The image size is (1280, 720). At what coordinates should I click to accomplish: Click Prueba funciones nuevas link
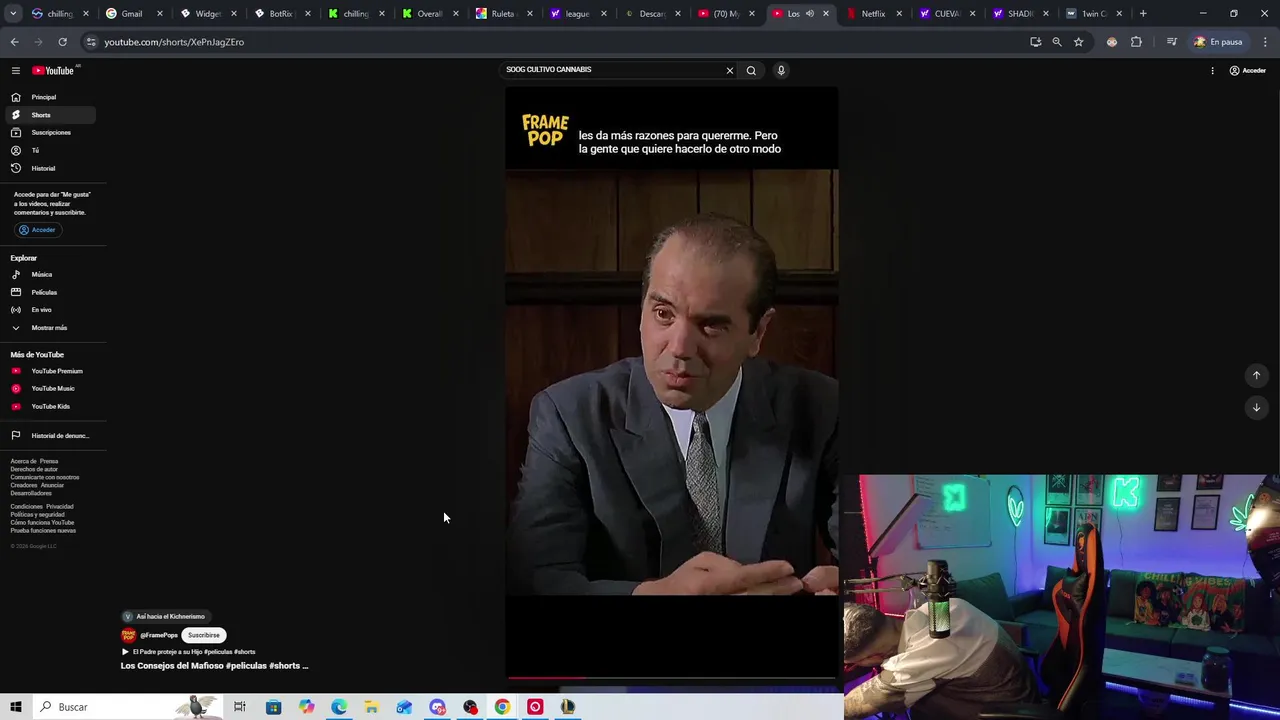pyautogui.click(x=43, y=530)
